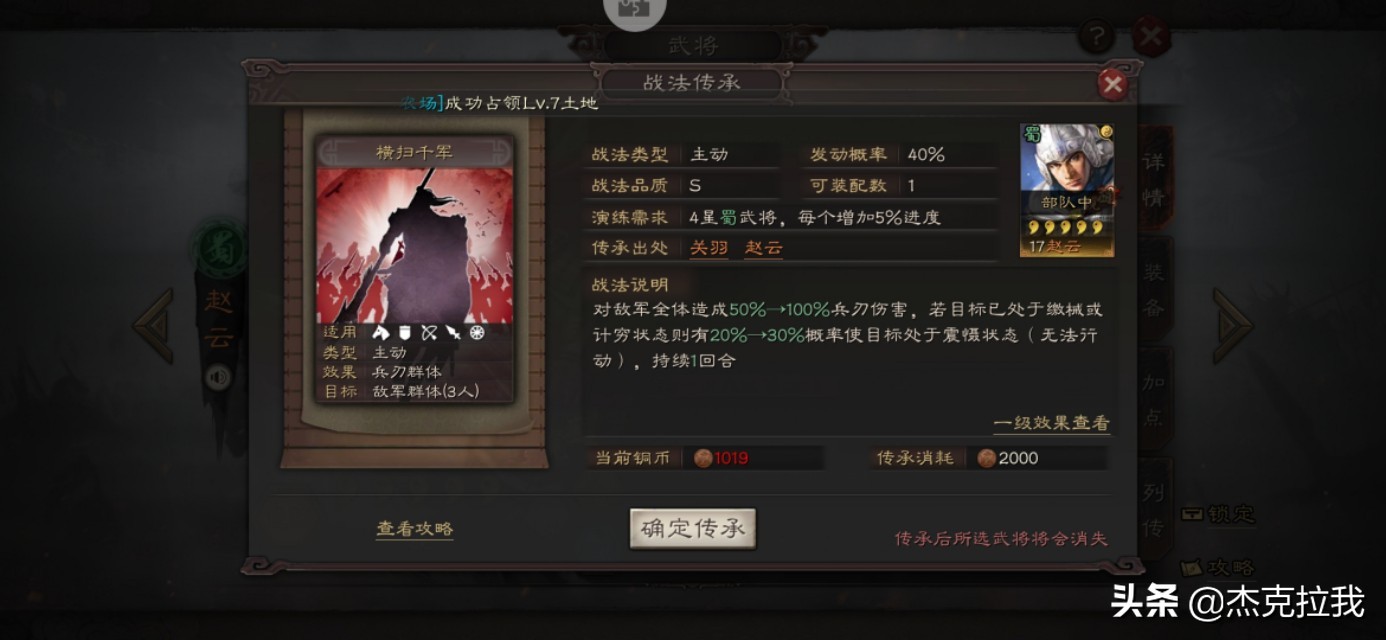Go to previous general with left arrow
The width and height of the screenshot is (1386, 640).
click(x=154, y=325)
